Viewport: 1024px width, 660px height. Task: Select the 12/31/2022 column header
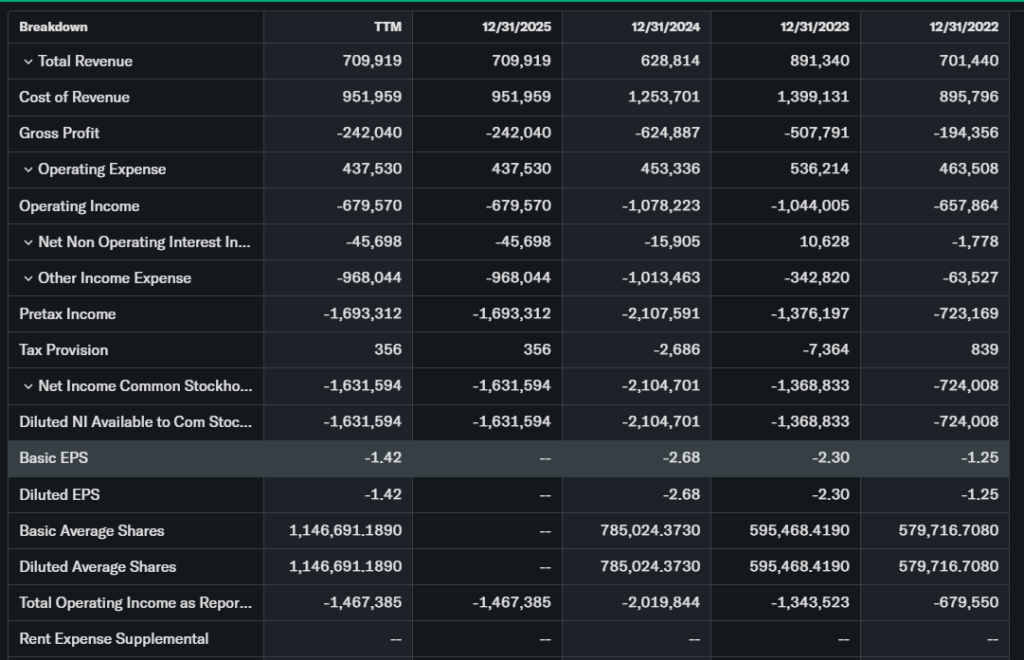click(x=963, y=27)
